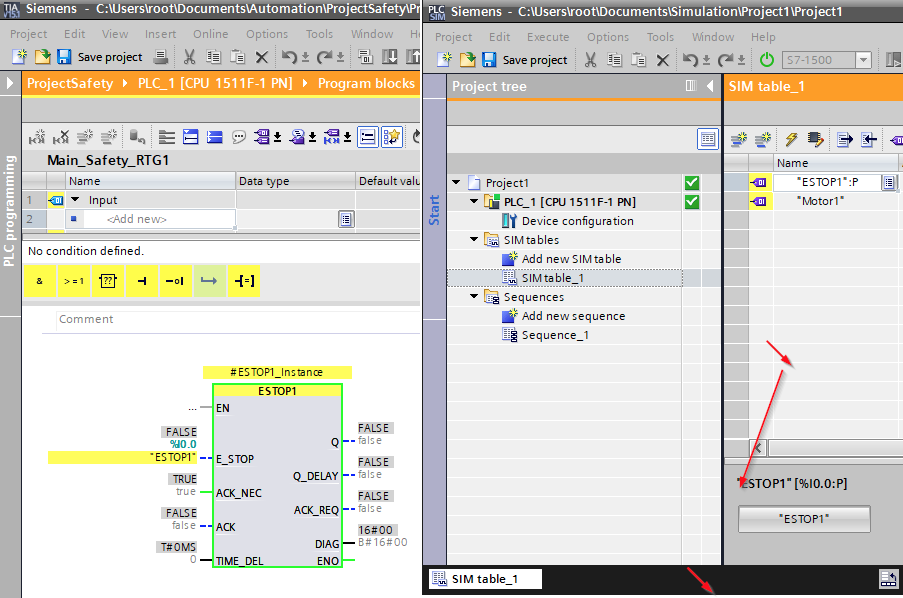Click export arrow icon in SIM table toolbar
903x598 pixels.
pos(845,139)
